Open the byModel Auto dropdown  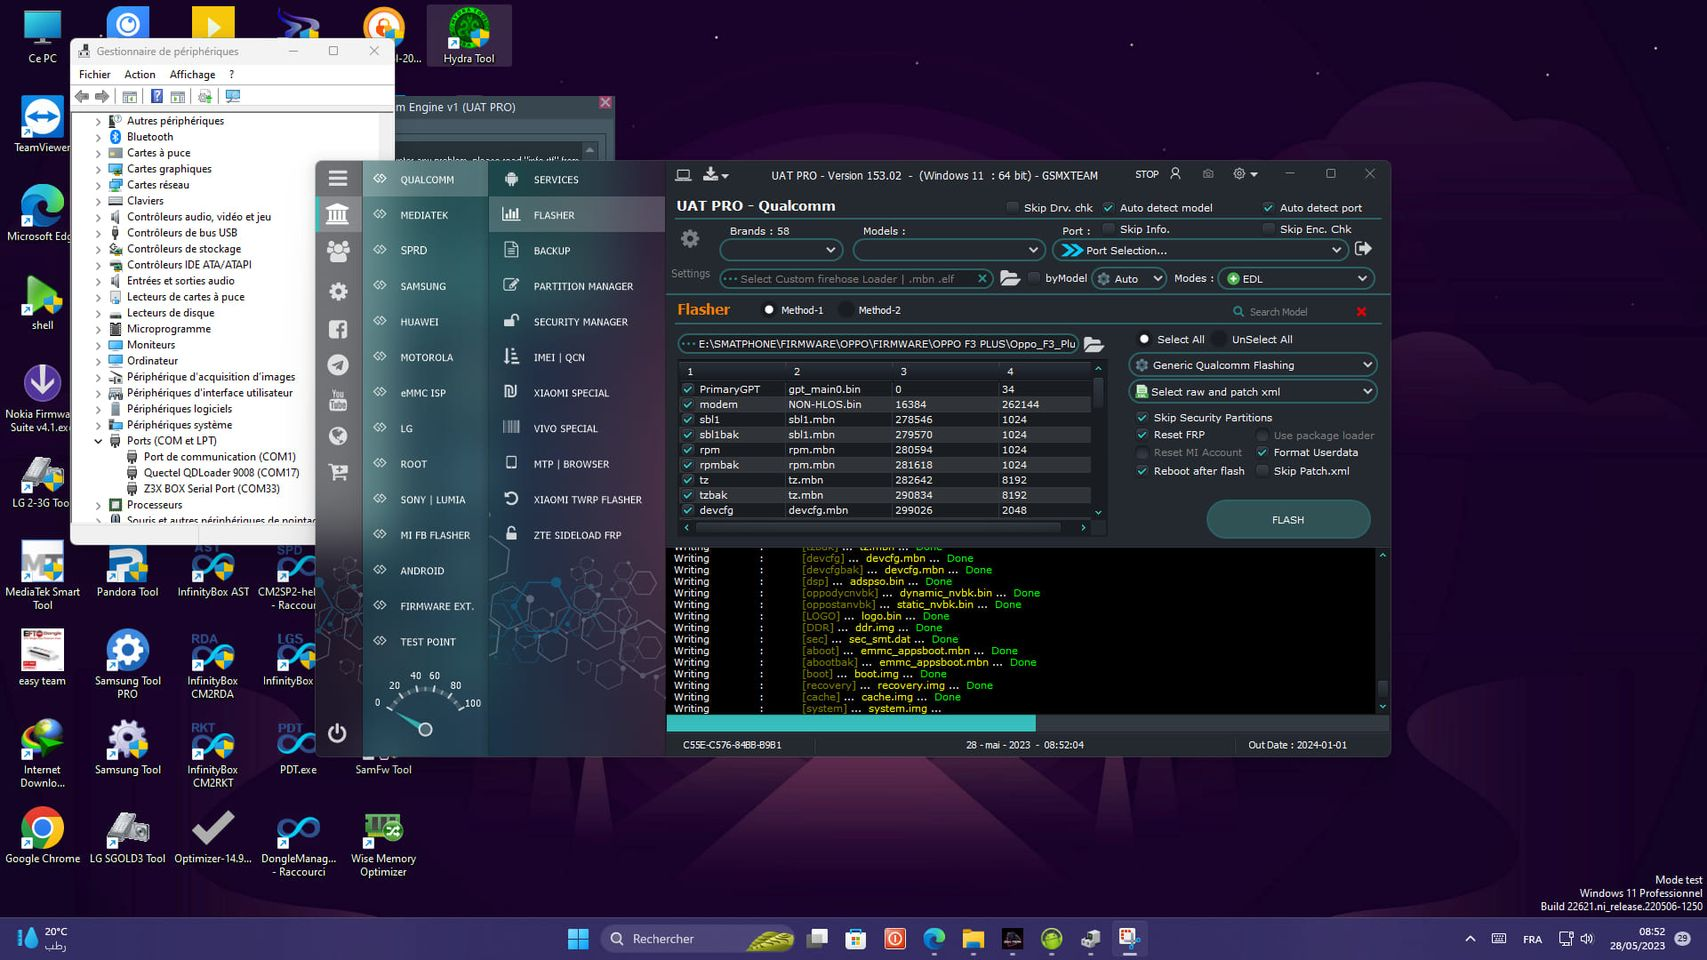coord(1129,279)
